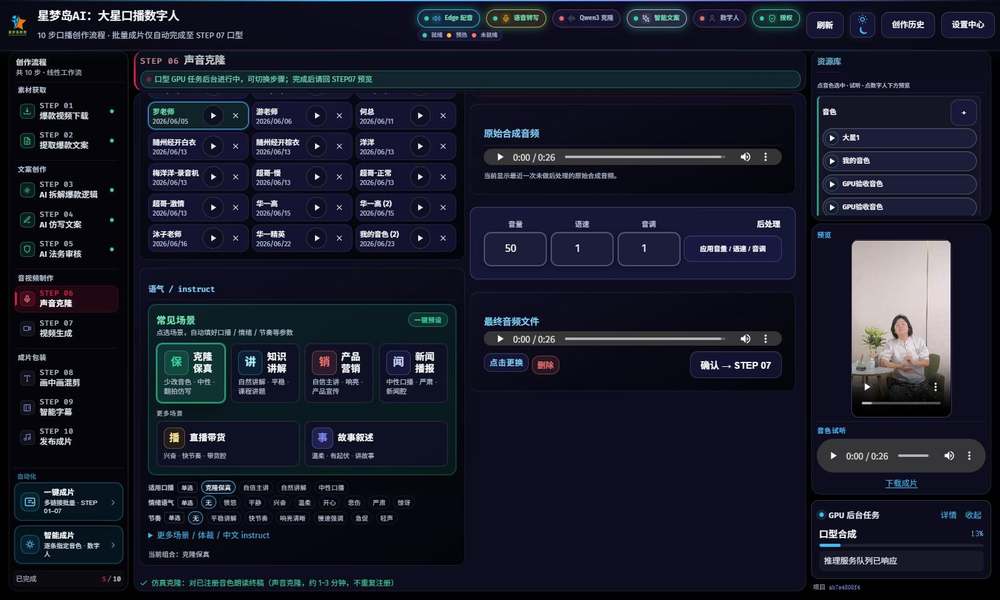Image resolution: width=1000 pixels, height=600 pixels.
Task: Go to STEP 04 AI 仿写文案
Action: (x=66, y=219)
